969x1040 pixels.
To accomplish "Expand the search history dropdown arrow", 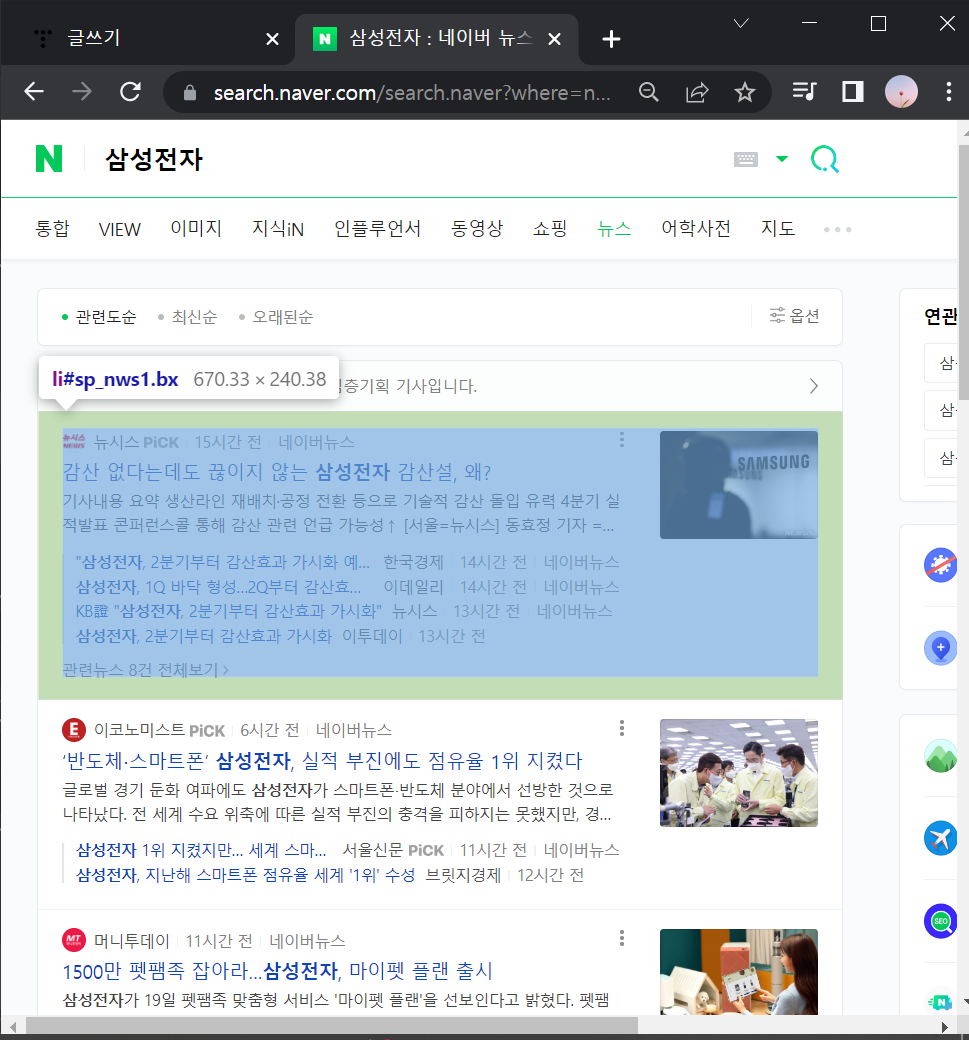I will tap(782, 159).
